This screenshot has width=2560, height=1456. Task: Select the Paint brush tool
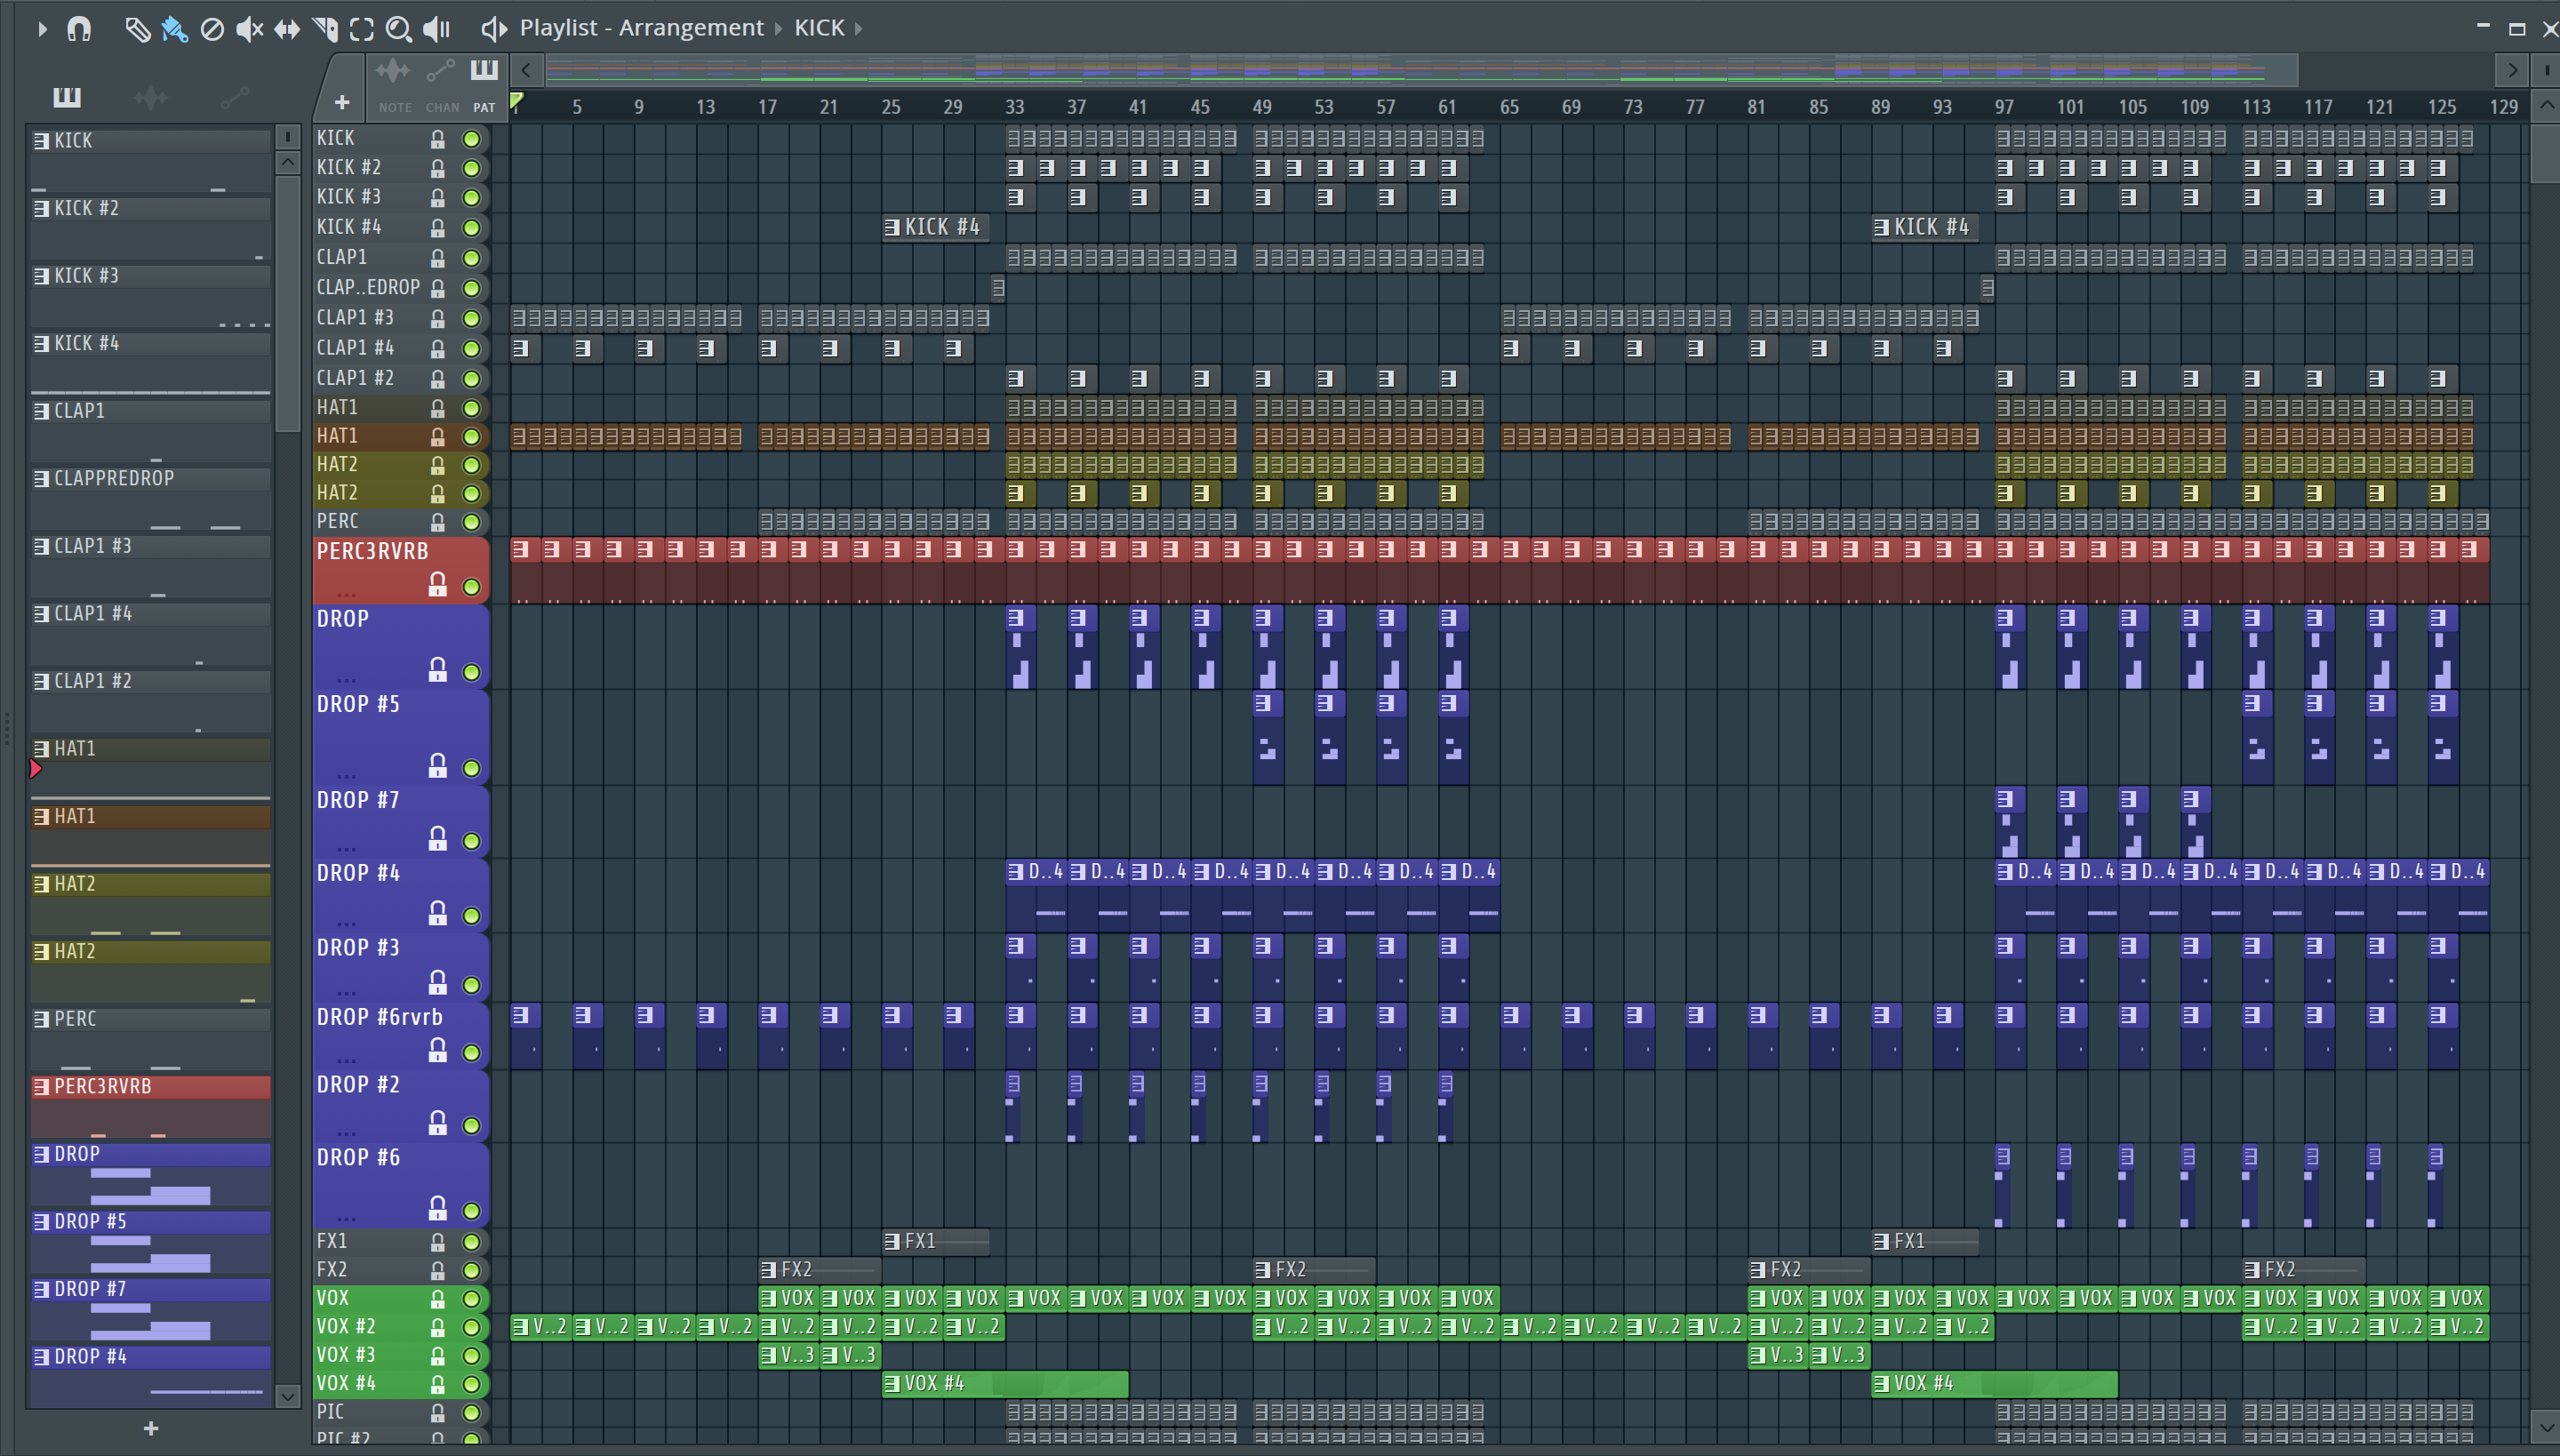174,29
